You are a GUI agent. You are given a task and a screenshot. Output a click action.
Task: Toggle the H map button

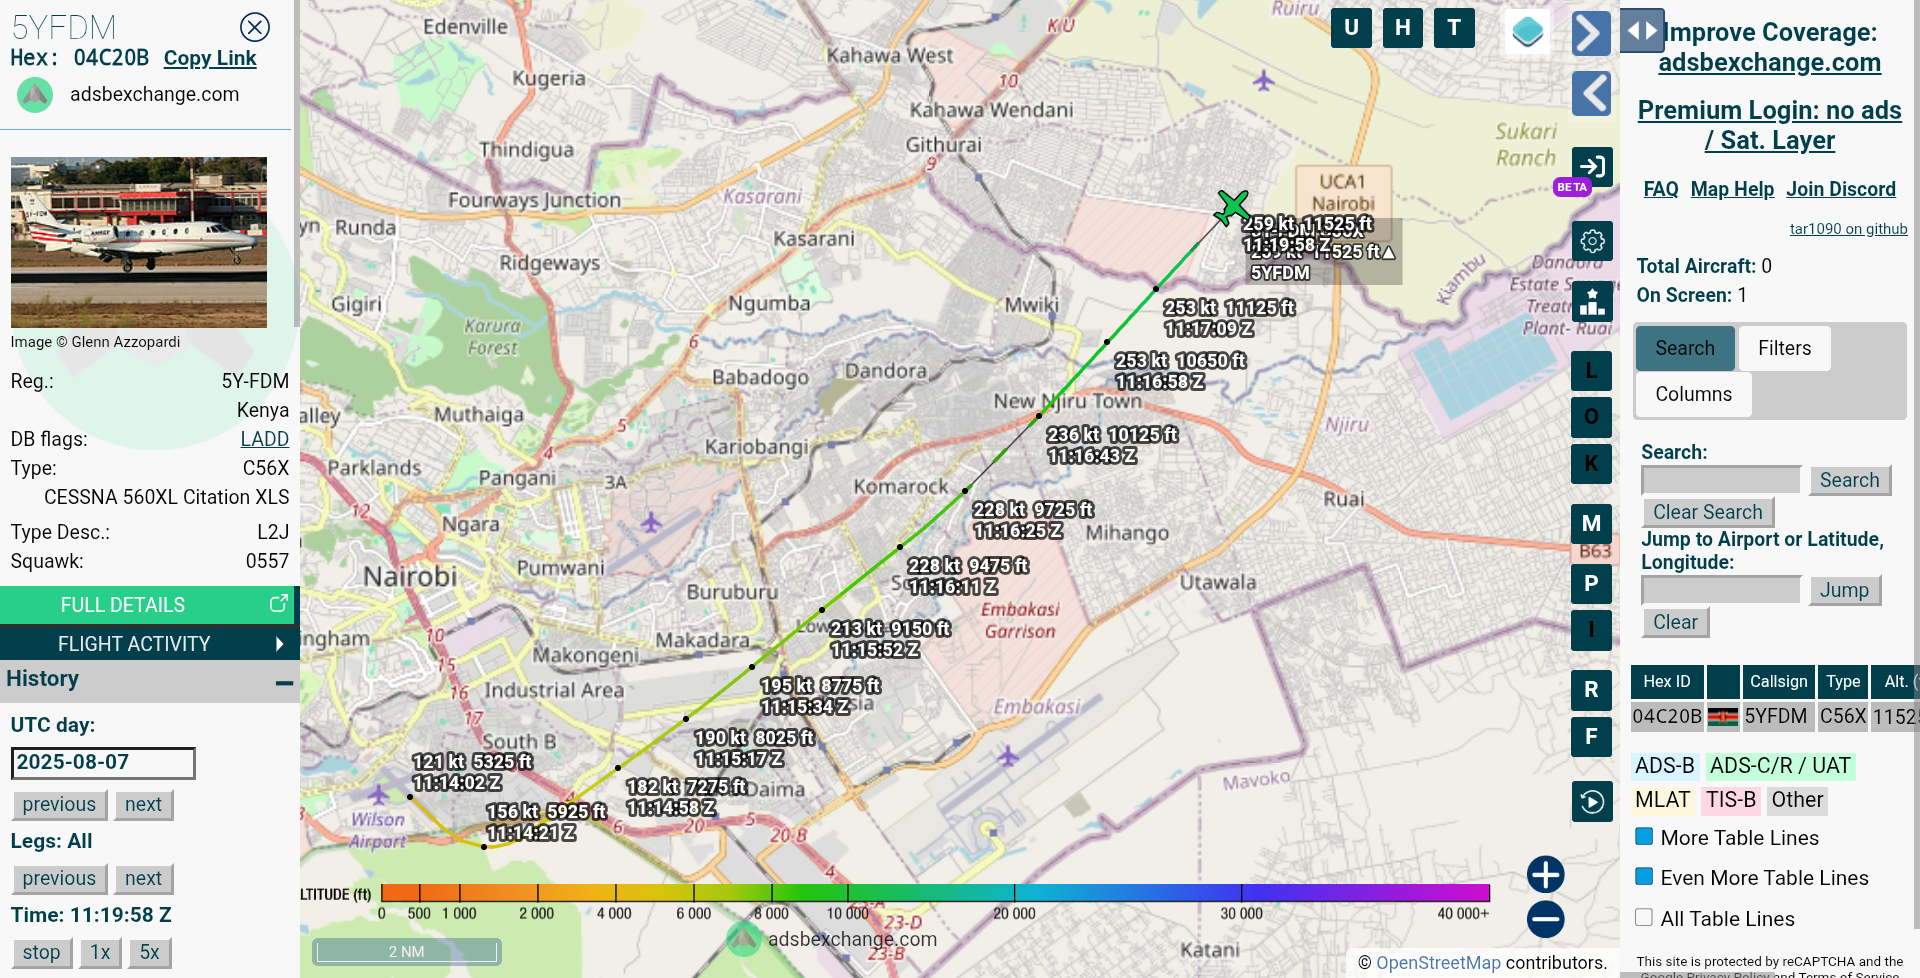coord(1403,28)
